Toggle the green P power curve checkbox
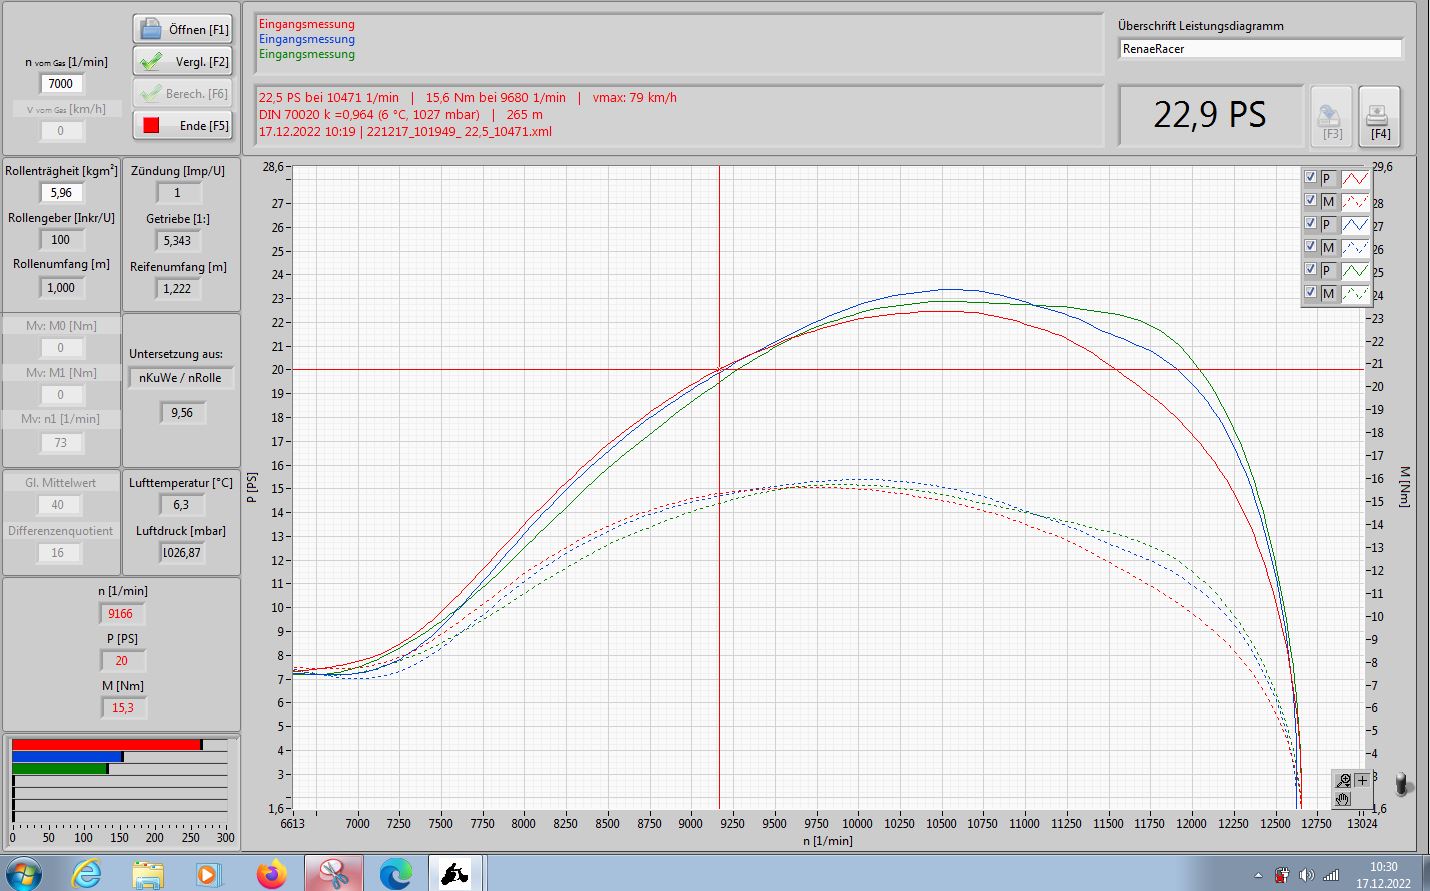Image resolution: width=1430 pixels, height=891 pixels. 1310,269
